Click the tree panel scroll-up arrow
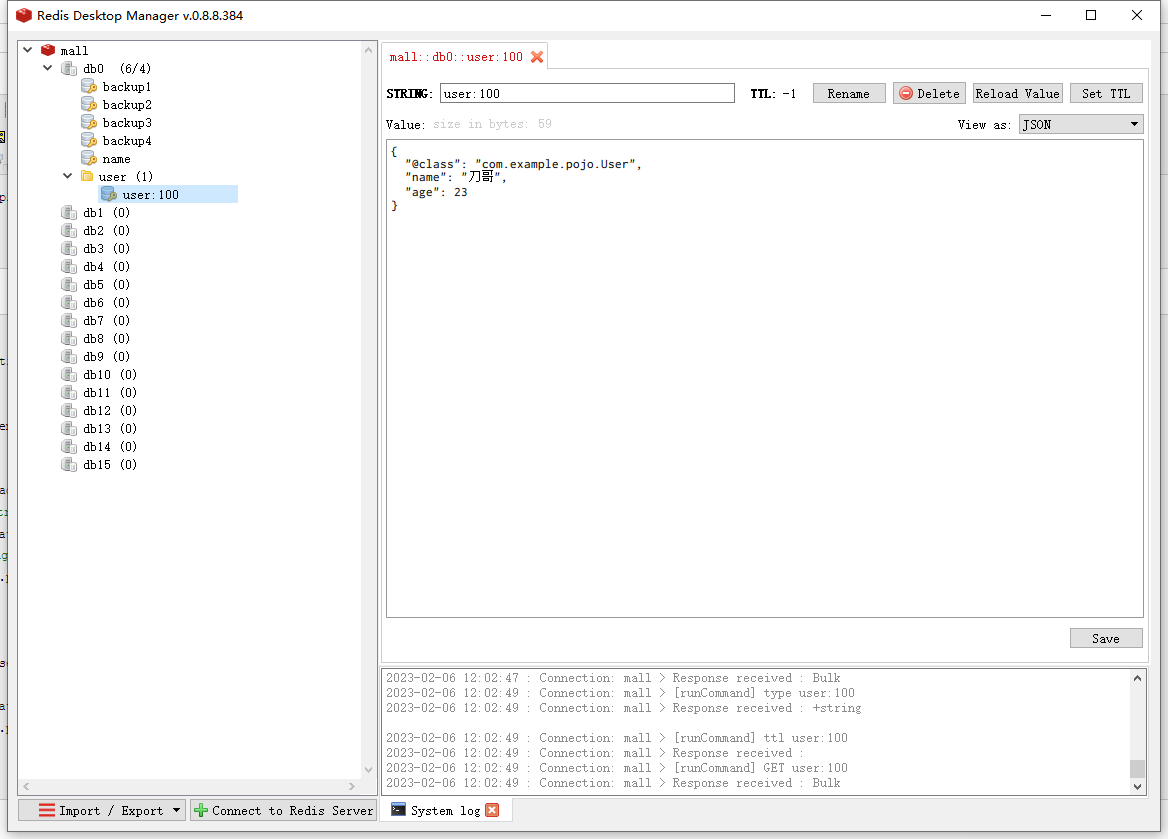Viewport: 1168px width, 839px height. [368, 50]
